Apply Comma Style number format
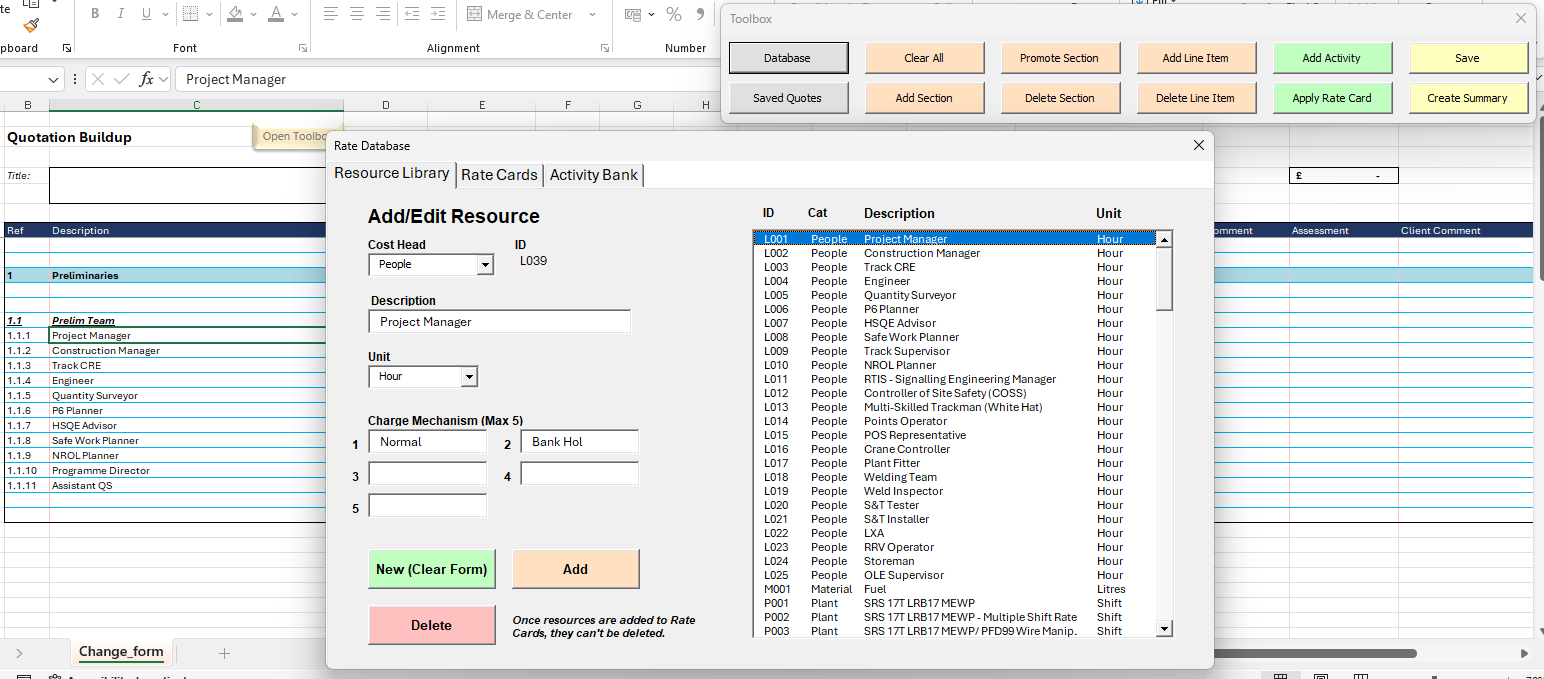 (700, 14)
